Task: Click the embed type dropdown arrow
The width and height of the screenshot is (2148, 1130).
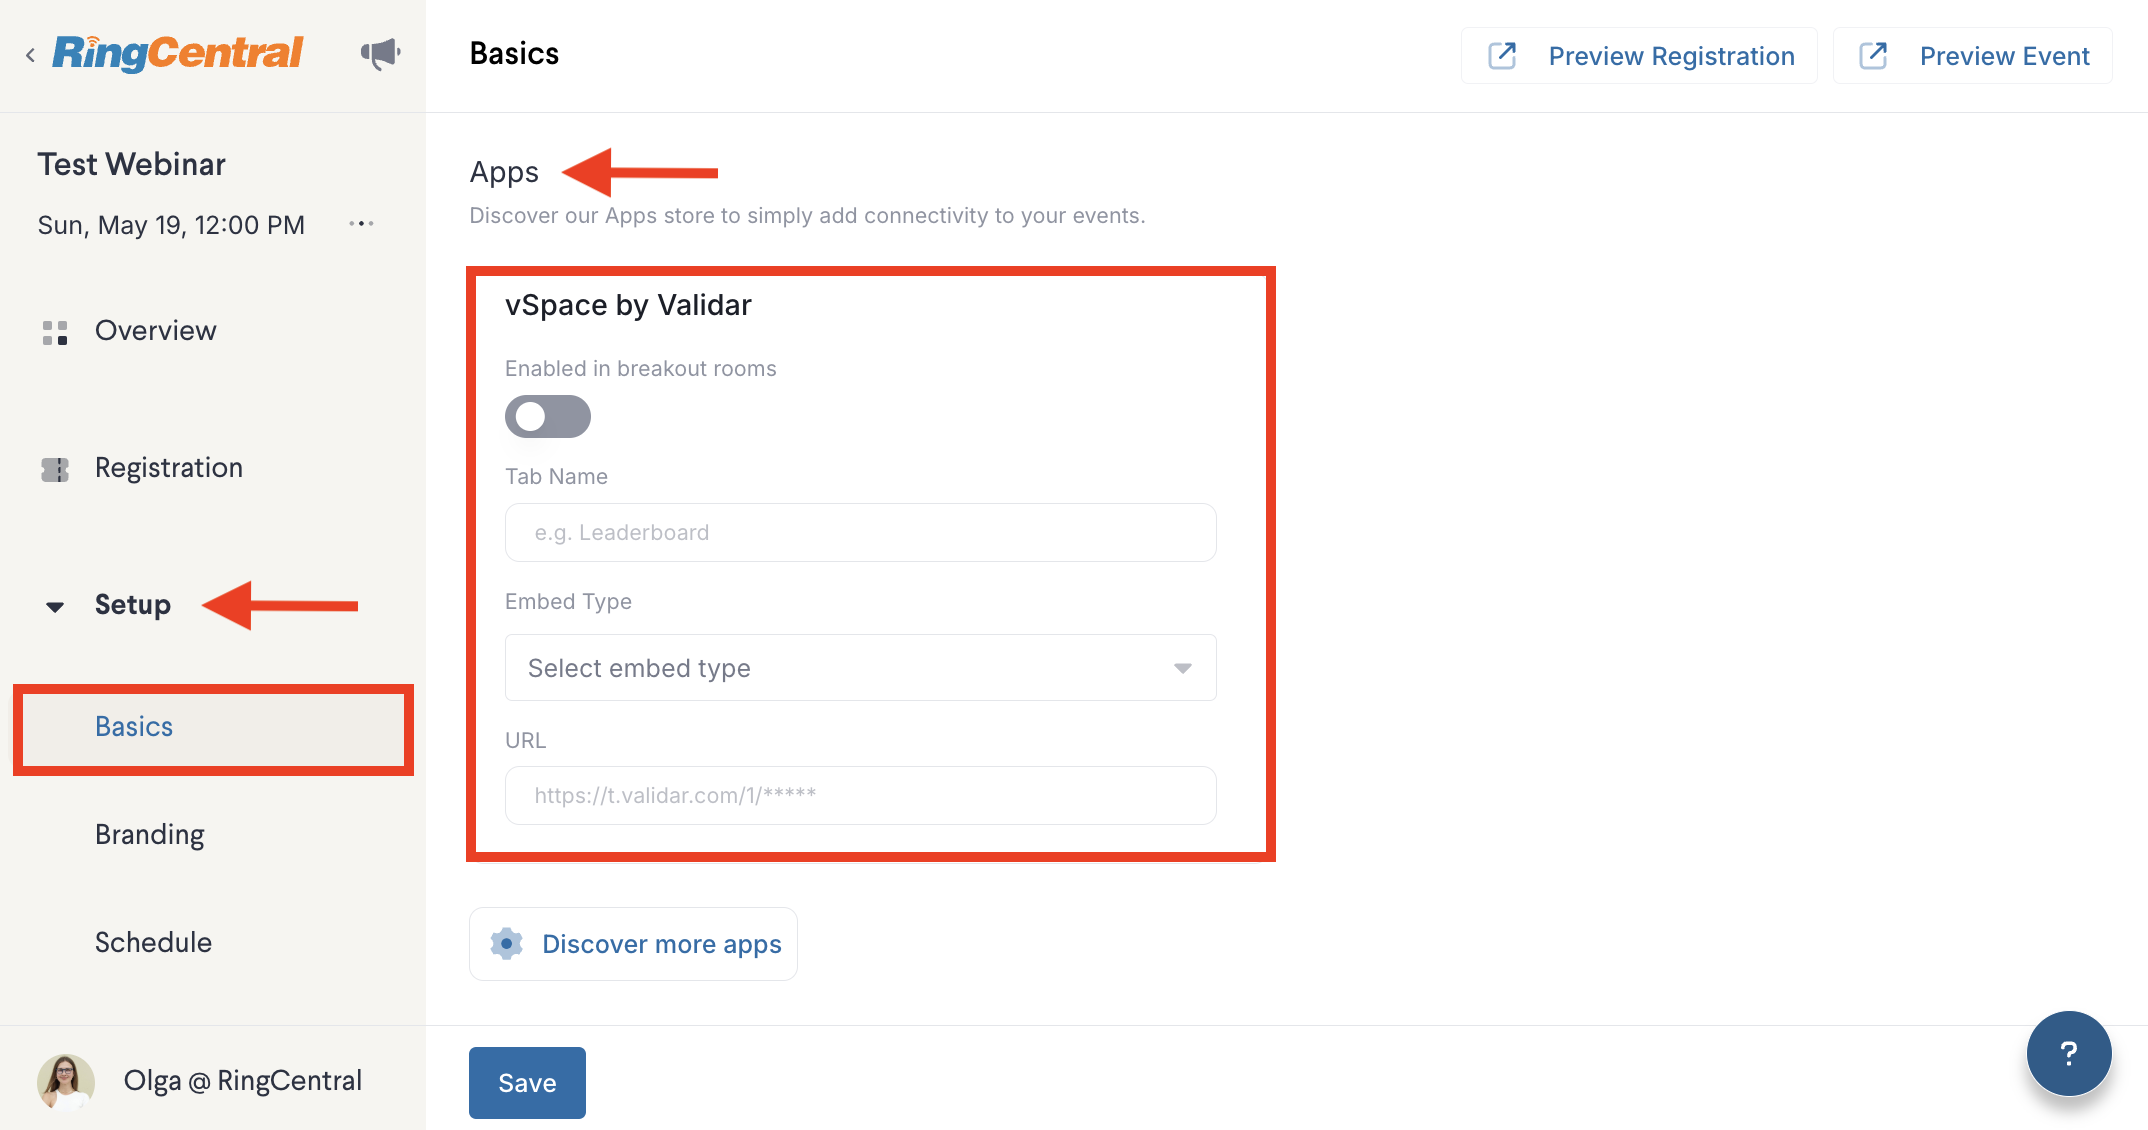Action: click(1183, 668)
